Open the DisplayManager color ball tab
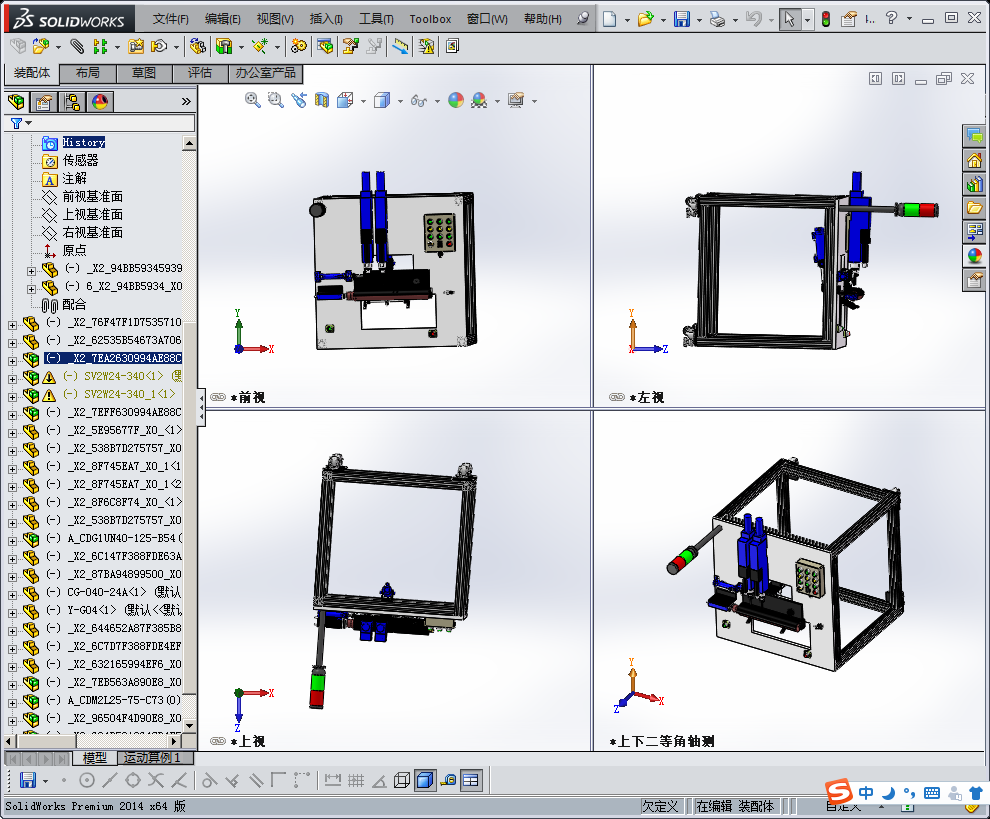 (100, 102)
